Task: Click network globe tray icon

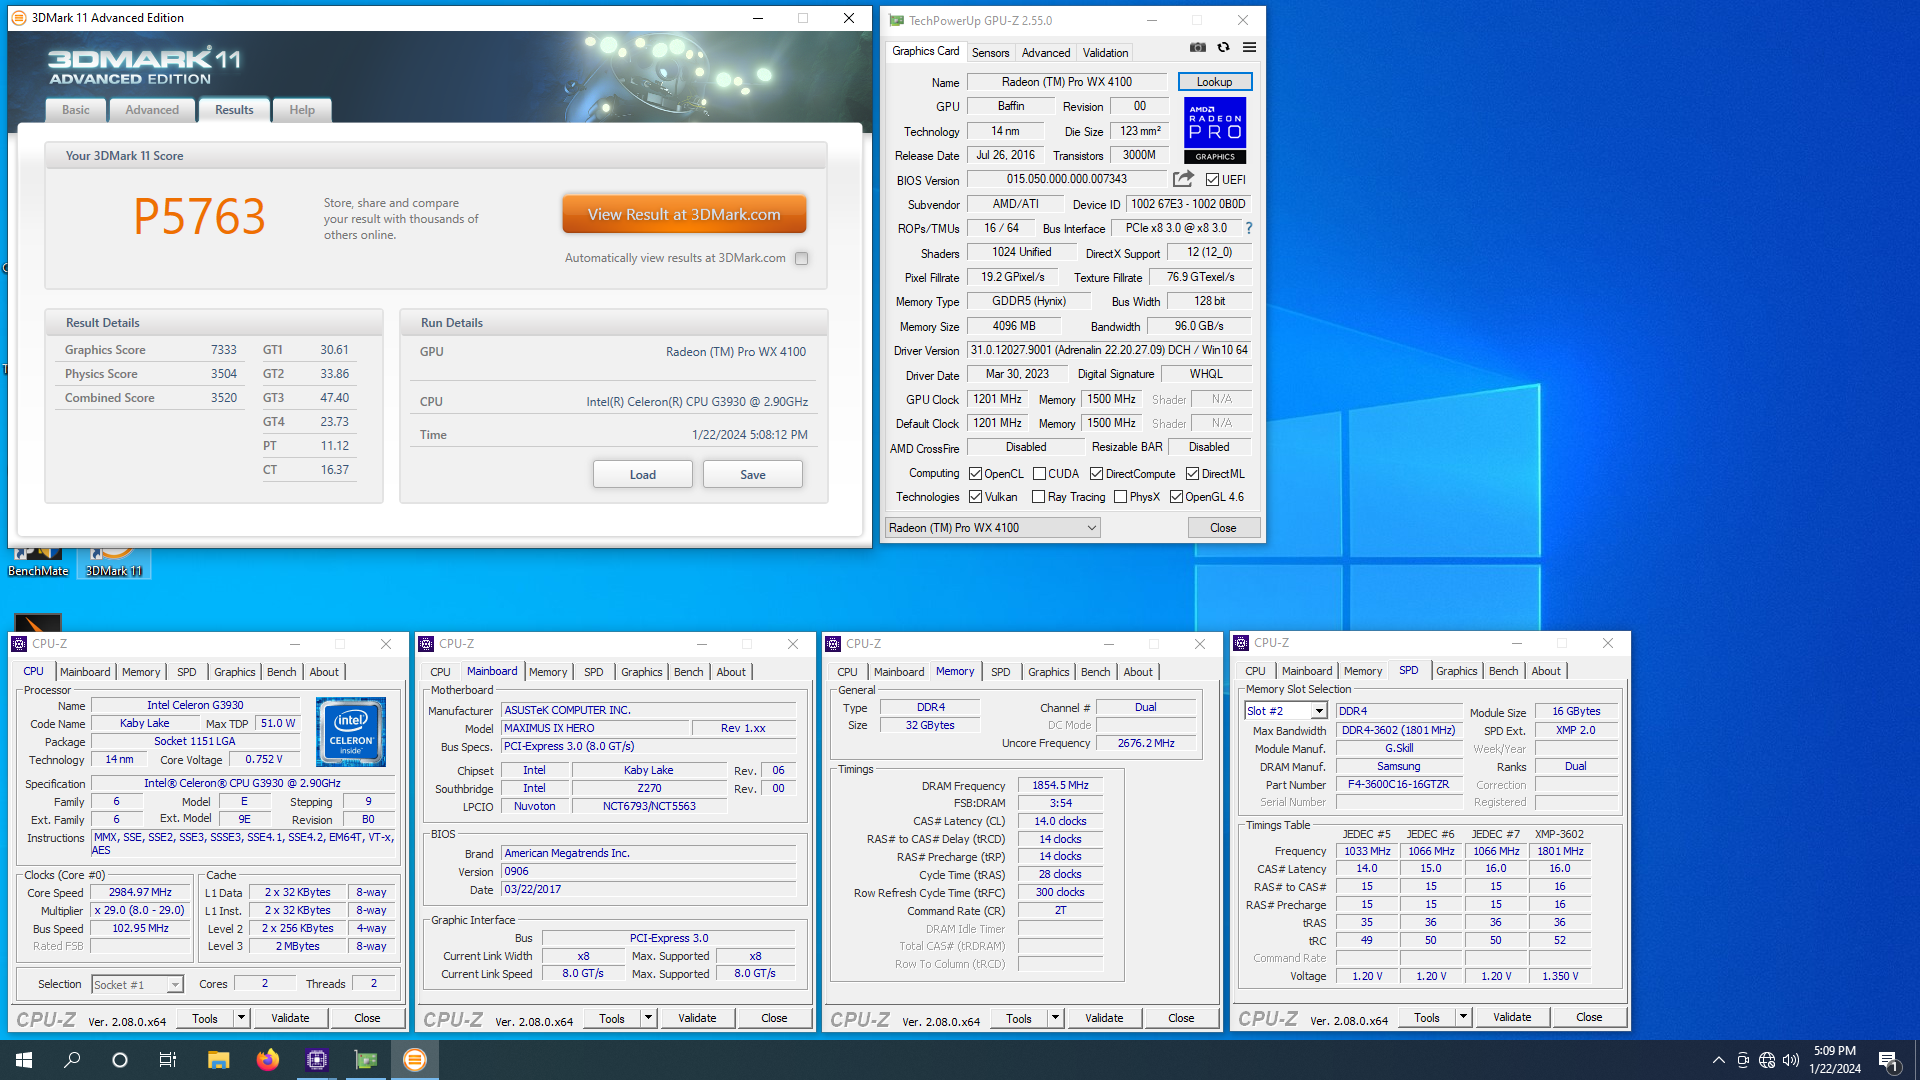Action: coord(1767,1060)
